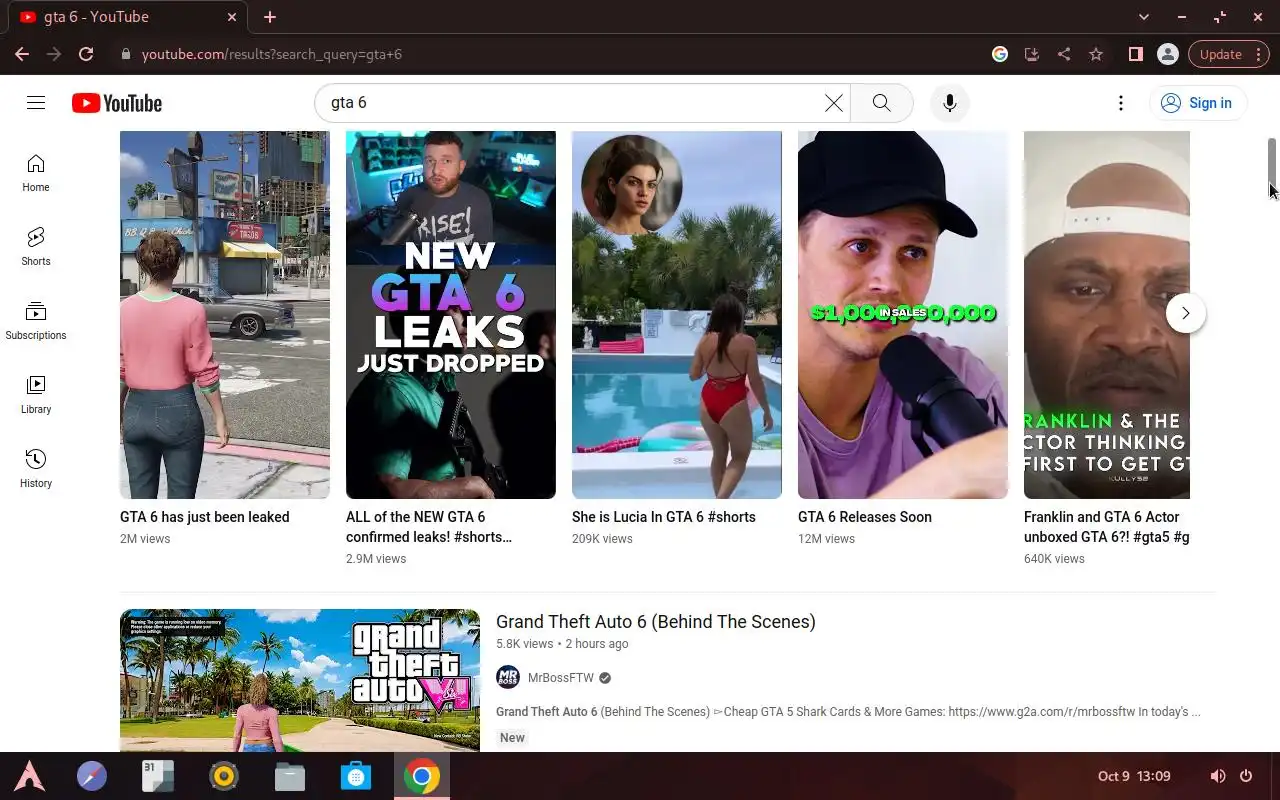Open History in the sidebar
1280x800 pixels.
(x=36, y=469)
